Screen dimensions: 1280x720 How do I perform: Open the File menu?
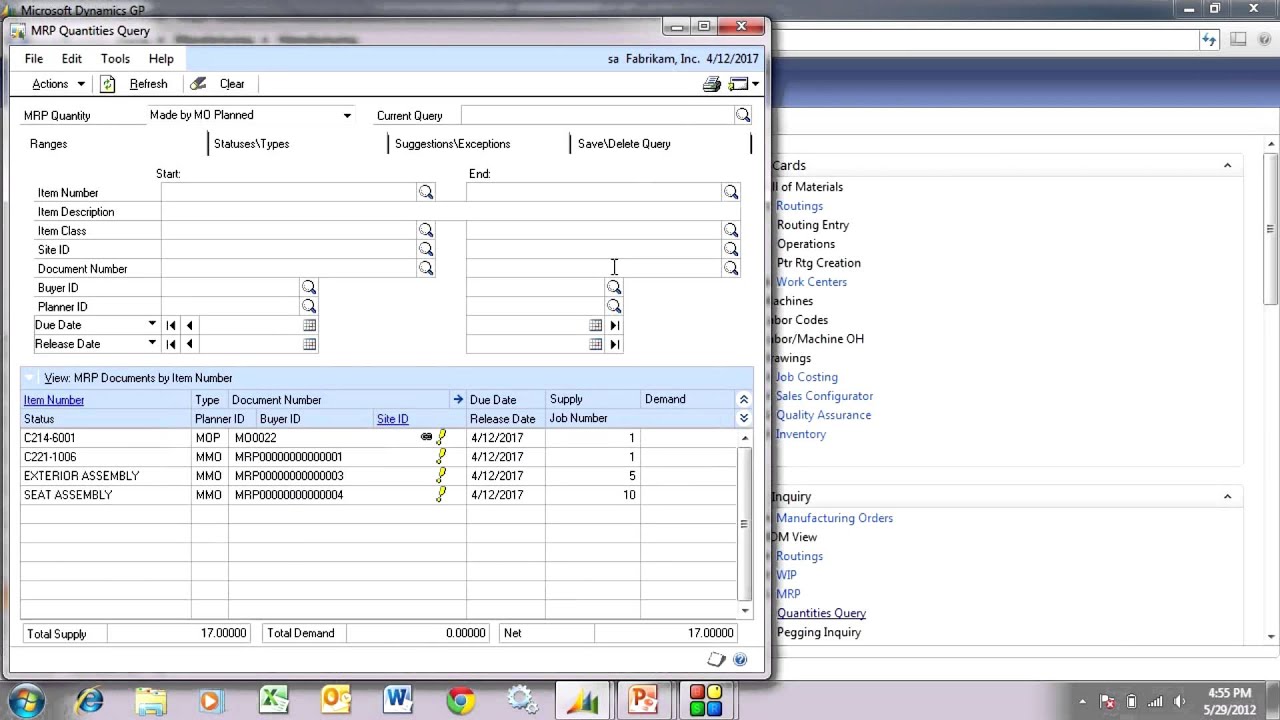[34, 59]
